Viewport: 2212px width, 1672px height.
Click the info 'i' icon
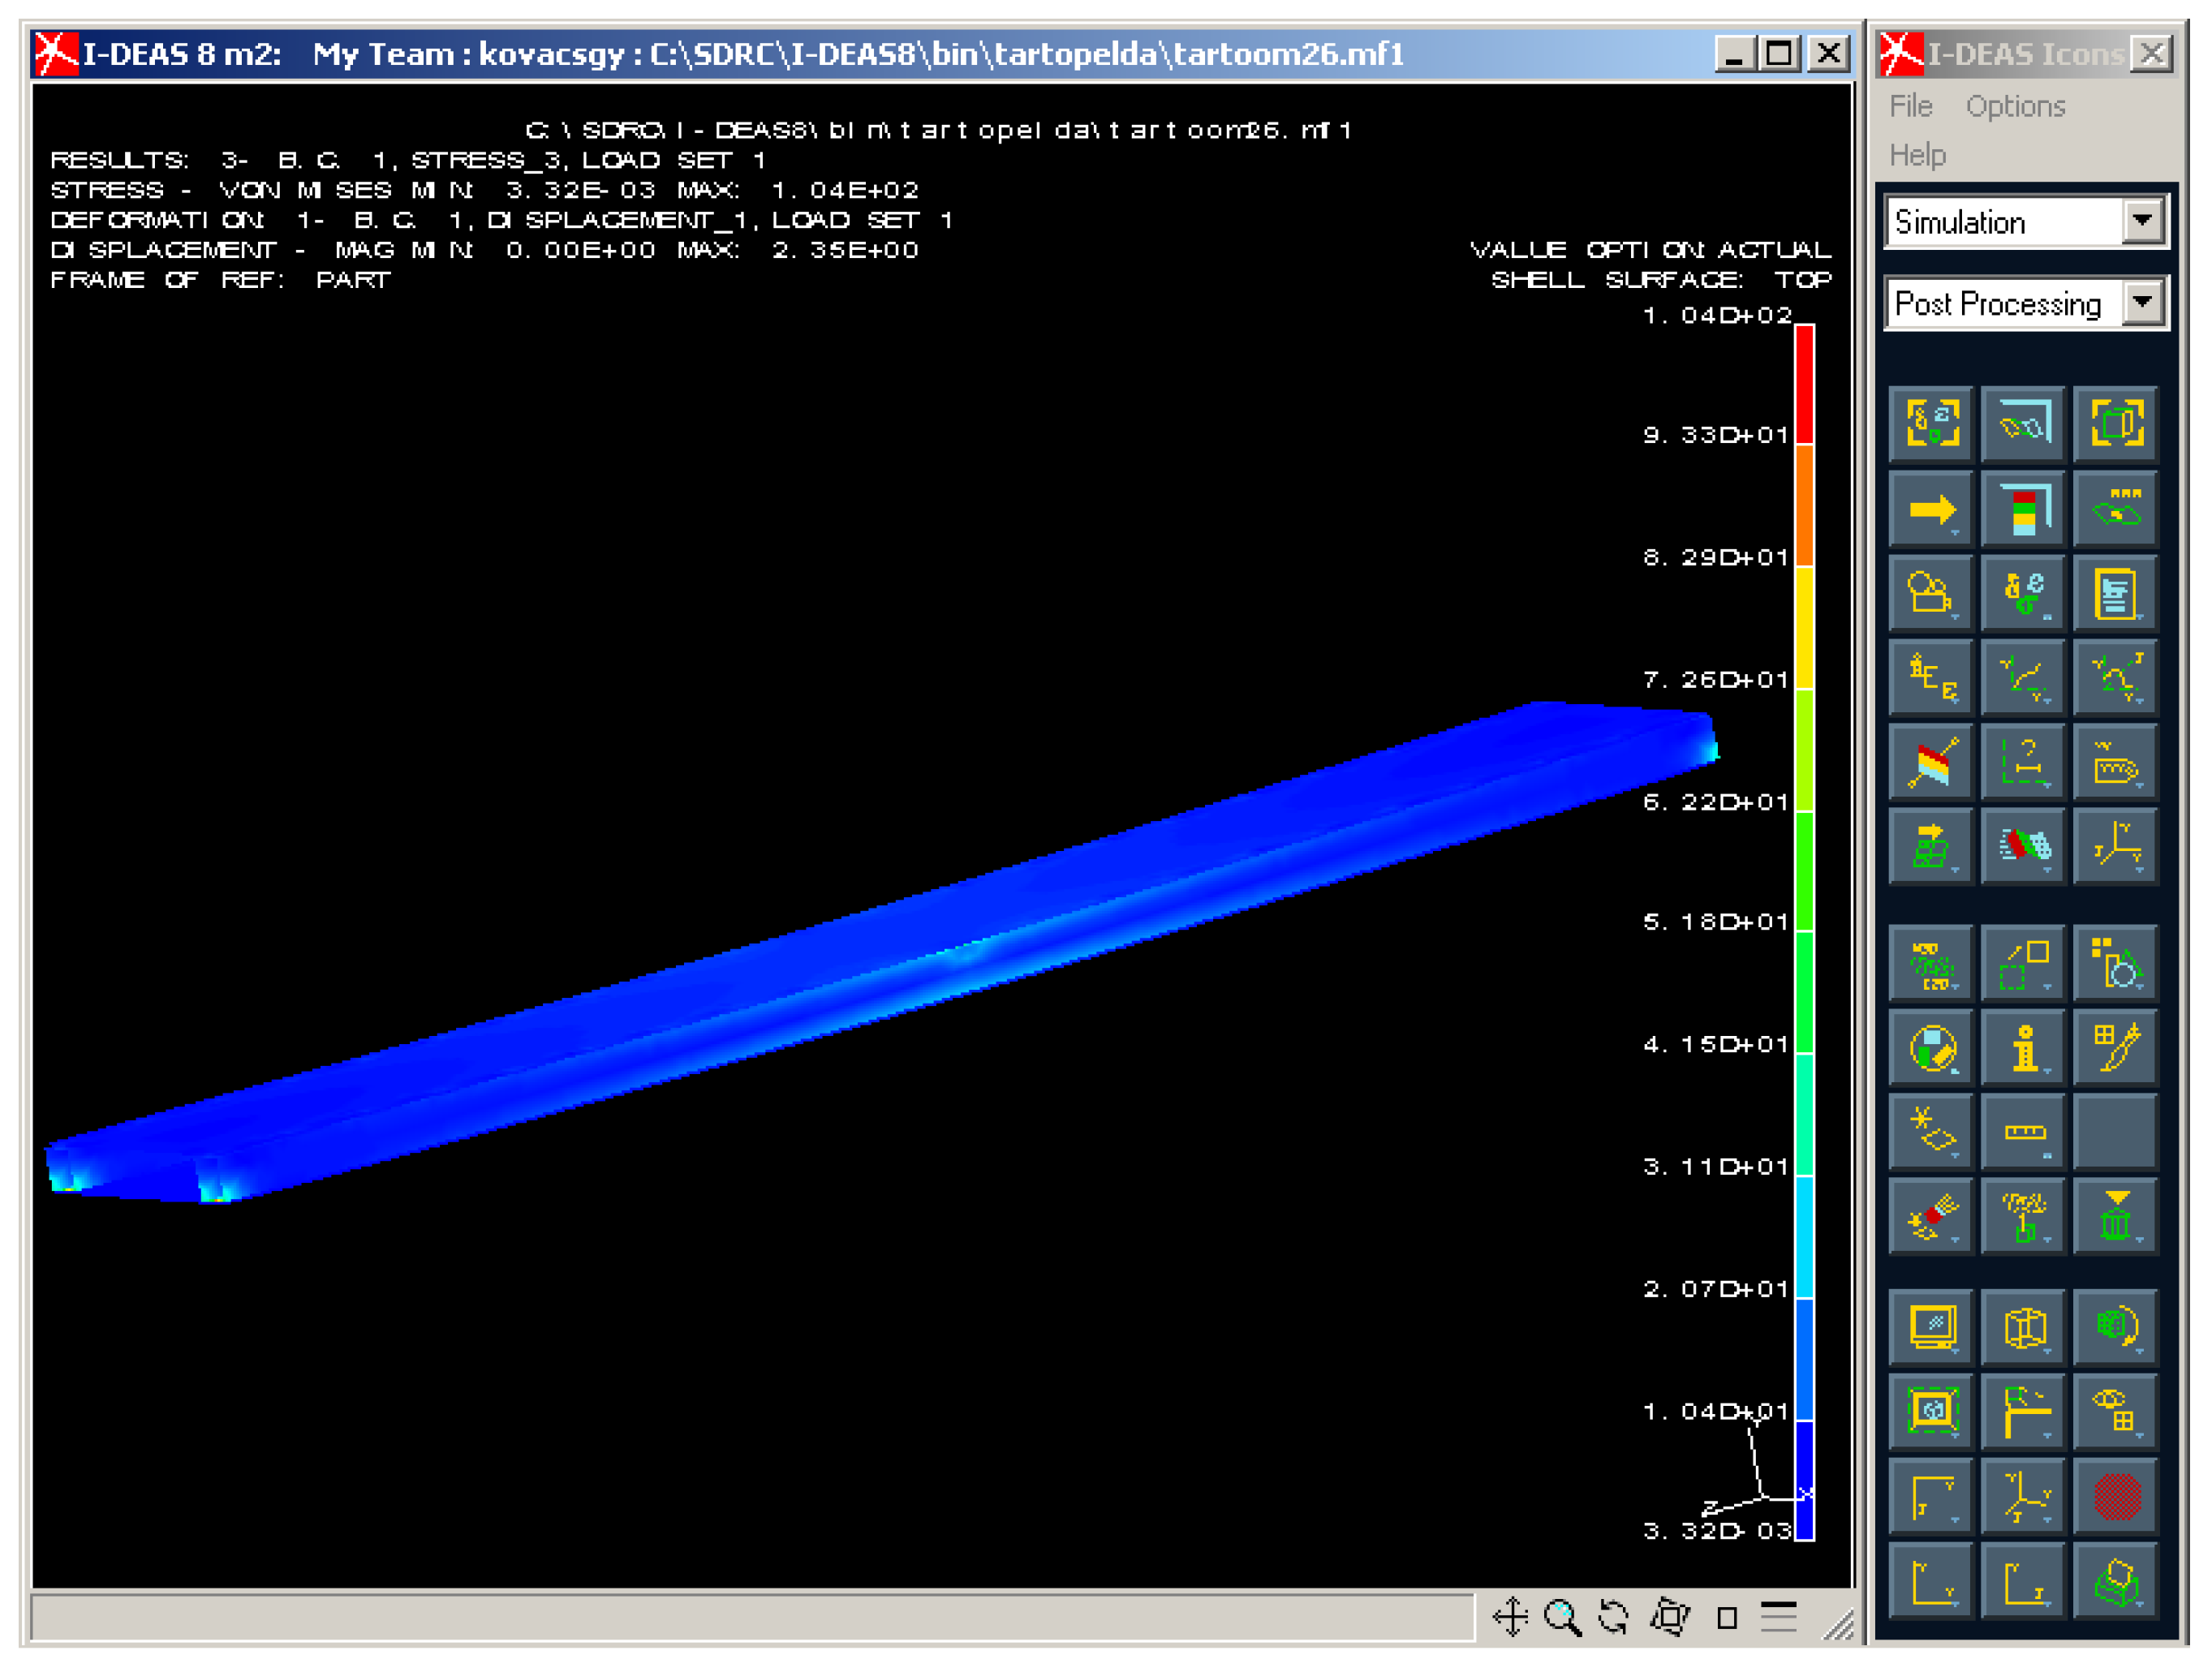(x=2024, y=1049)
